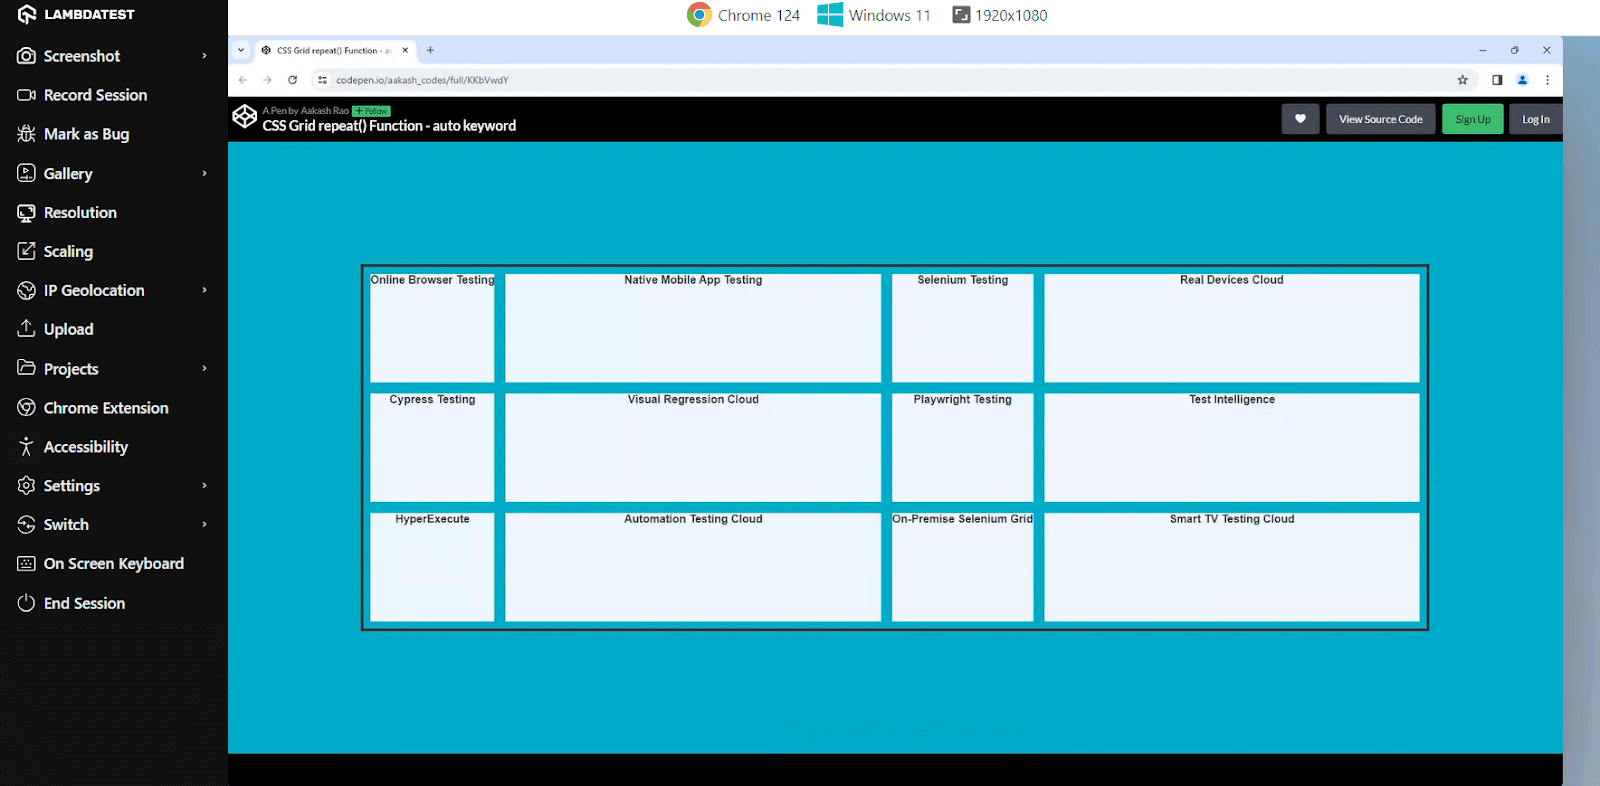
Task: Click the heart button on CodePen
Action: coord(1300,119)
